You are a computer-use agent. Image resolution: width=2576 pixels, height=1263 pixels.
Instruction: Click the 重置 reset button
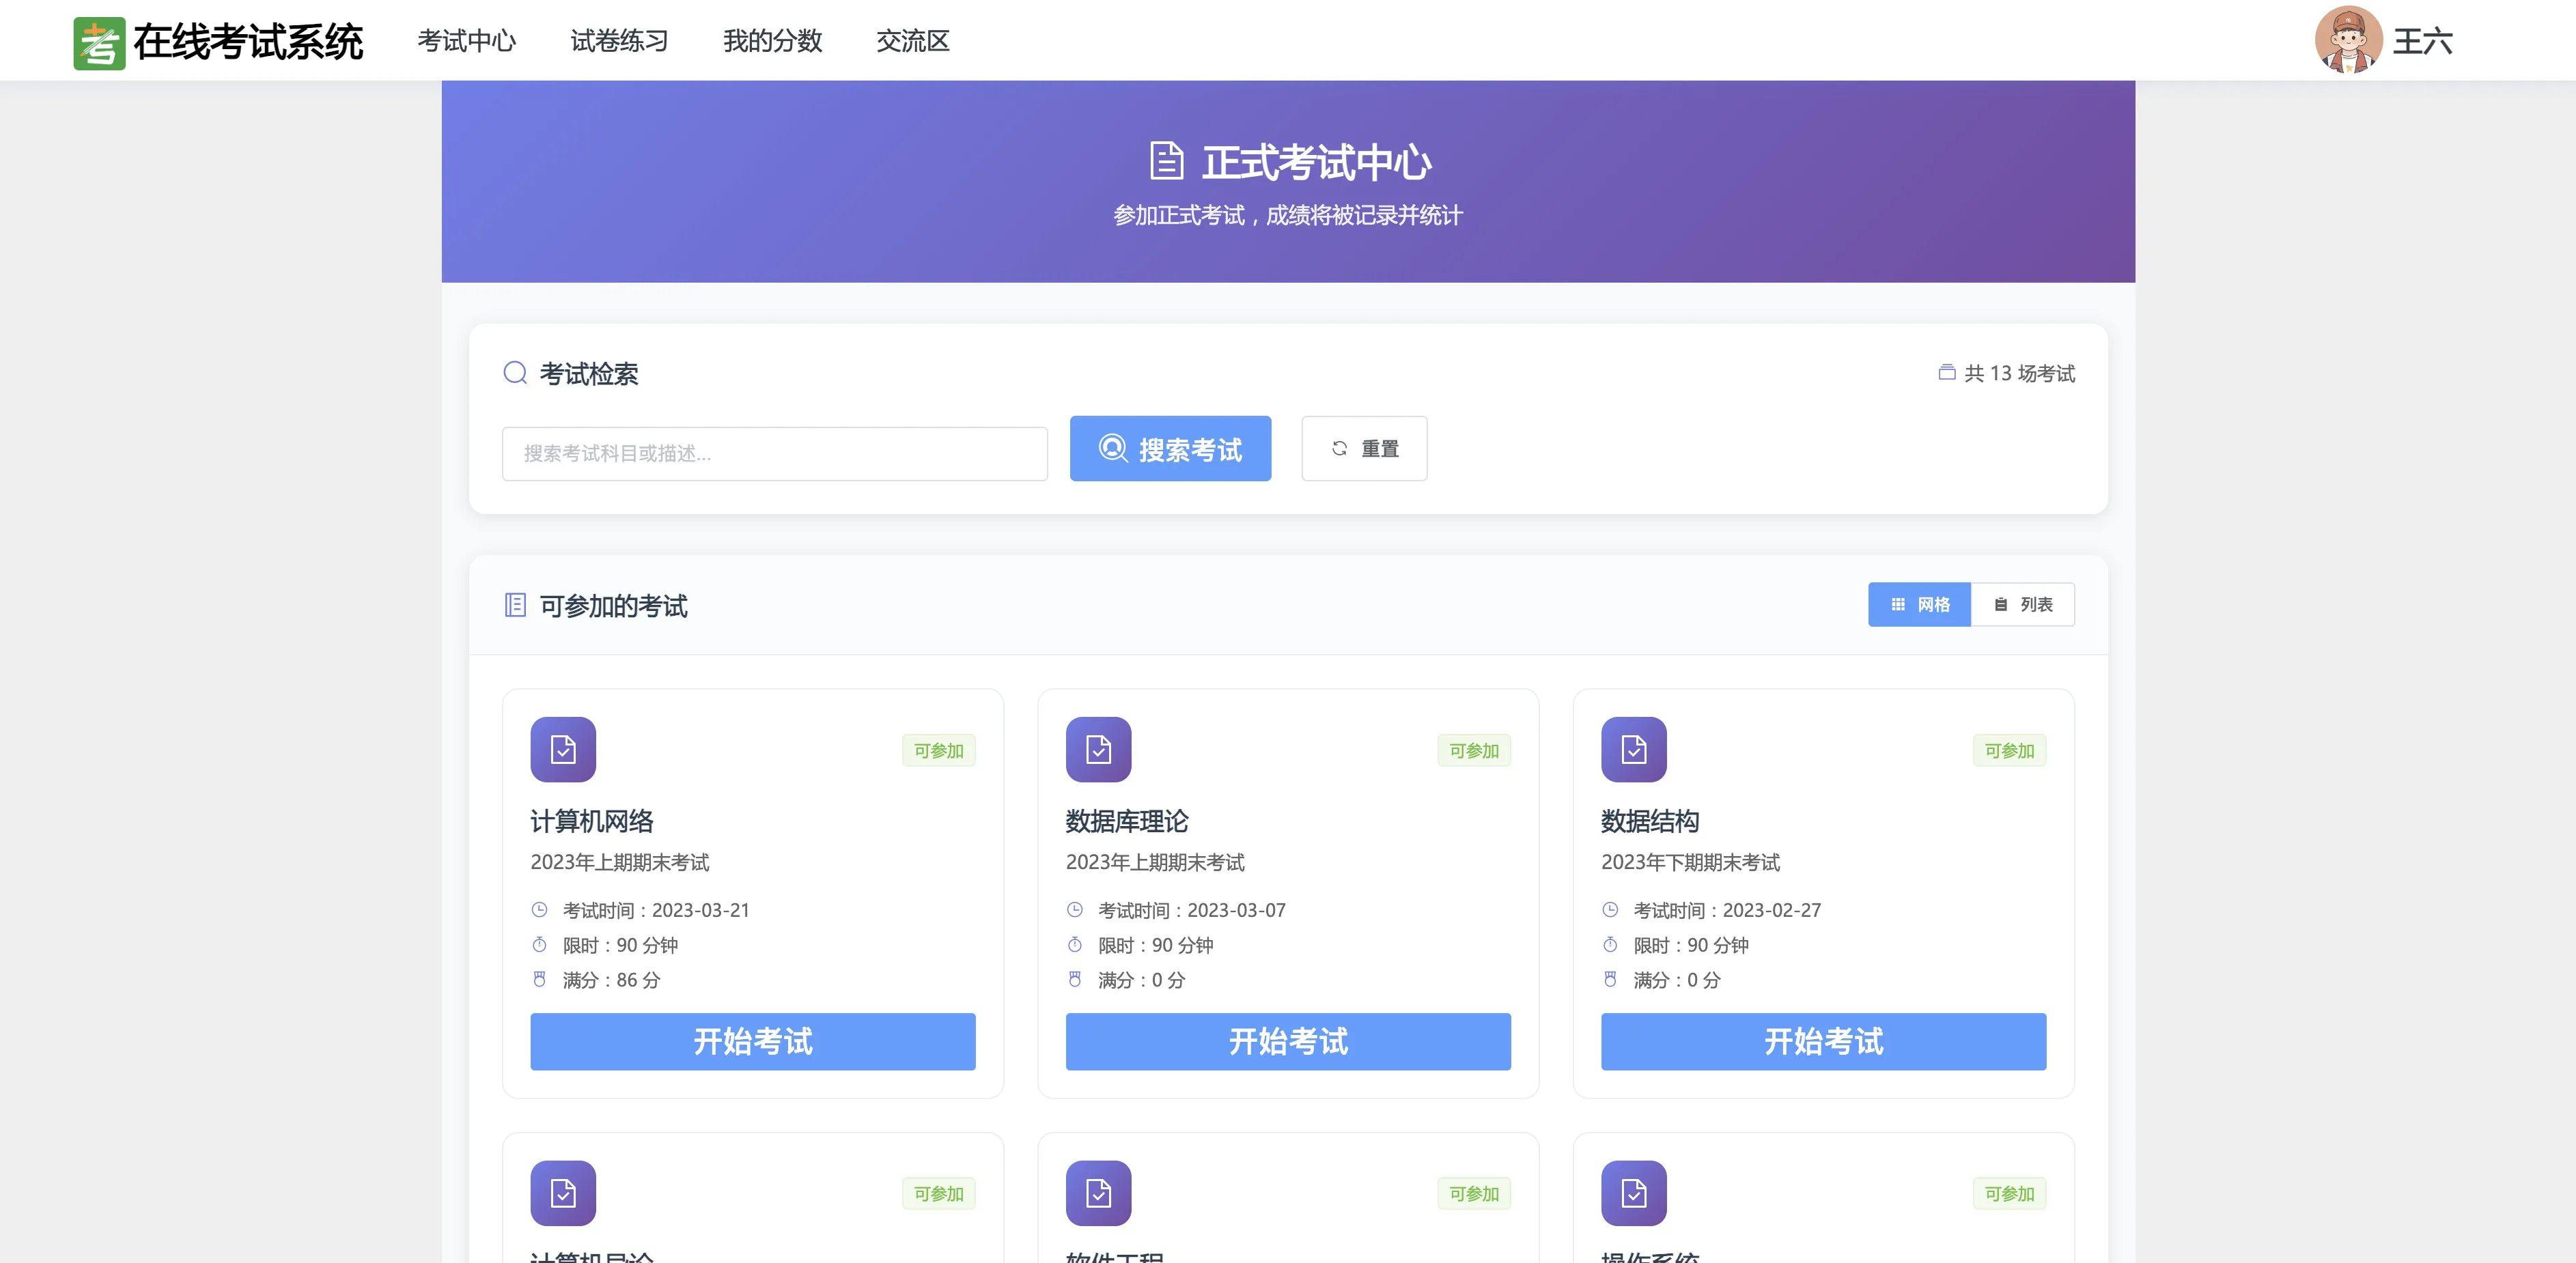tap(1364, 449)
